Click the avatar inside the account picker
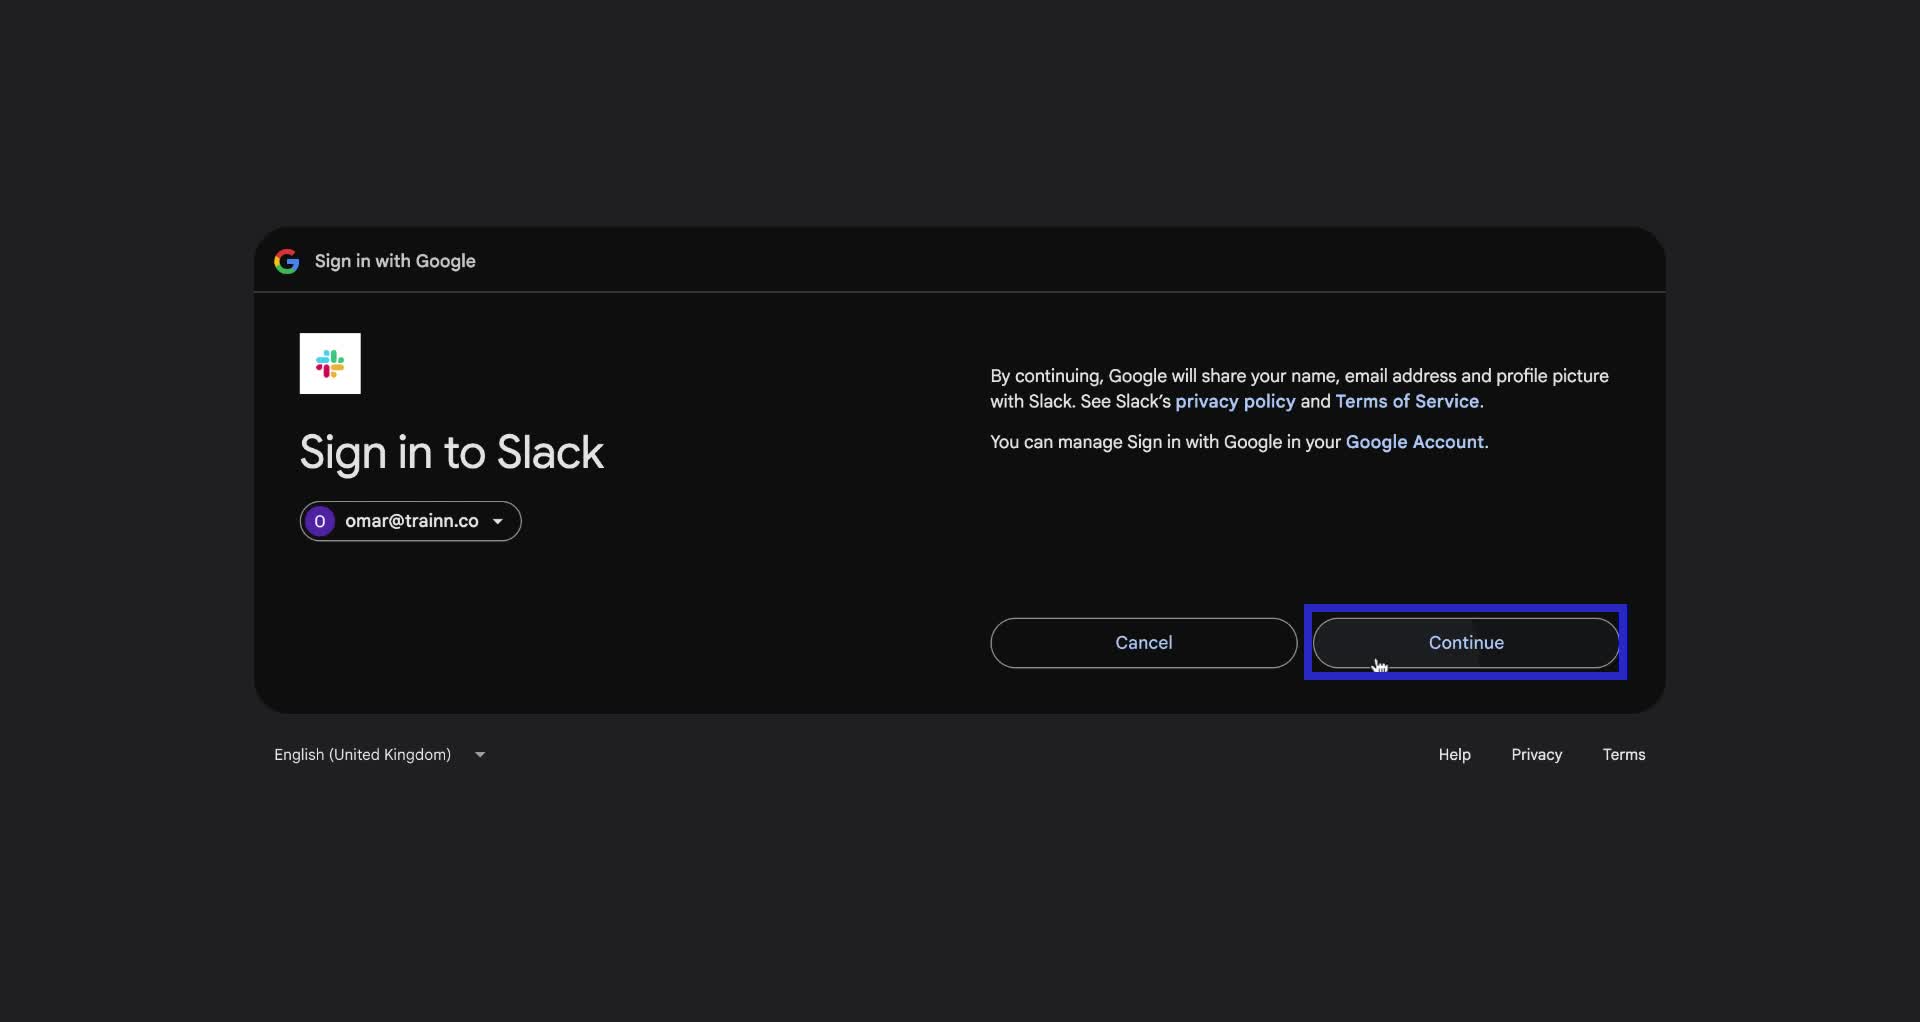The image size is (1920, 1022). (x=320, y=521)
